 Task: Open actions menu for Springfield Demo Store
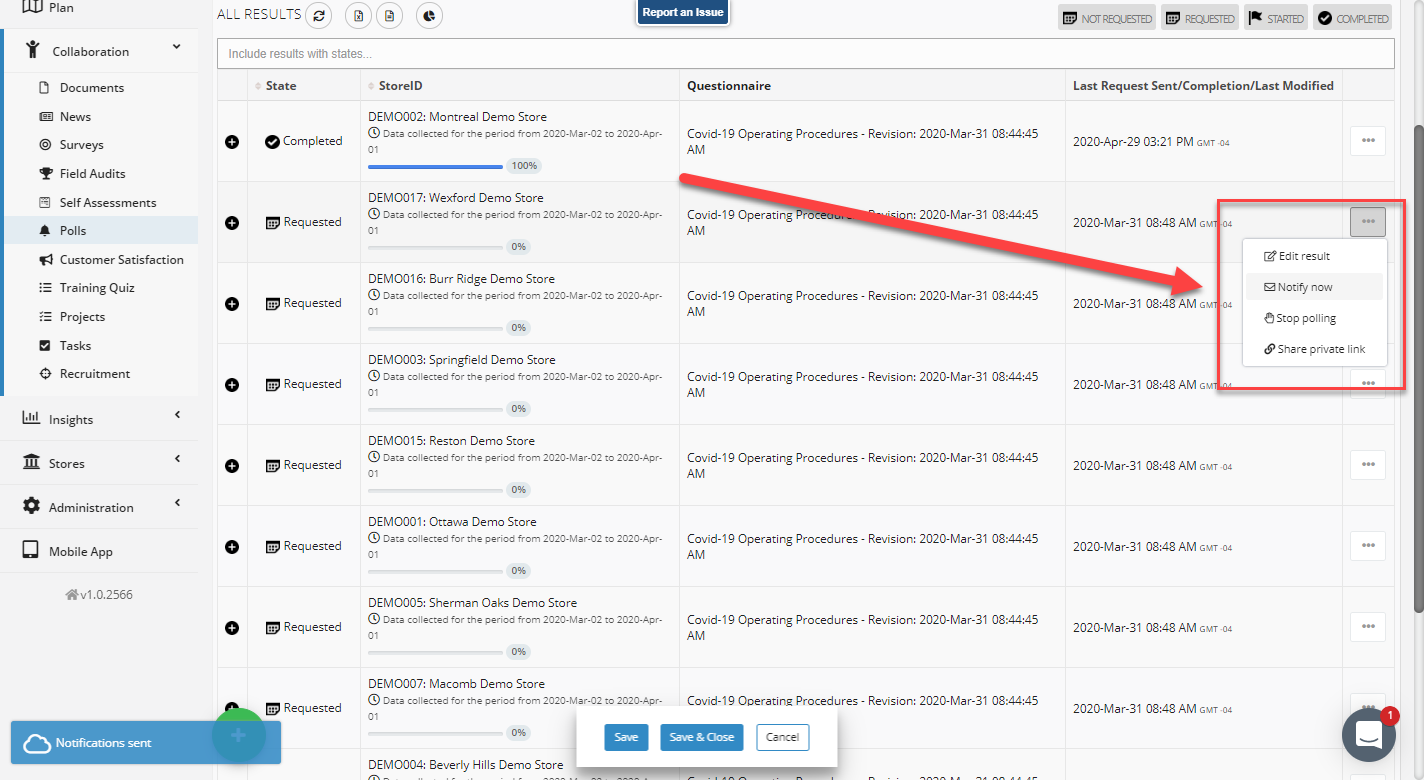(x=1368, y=384)
